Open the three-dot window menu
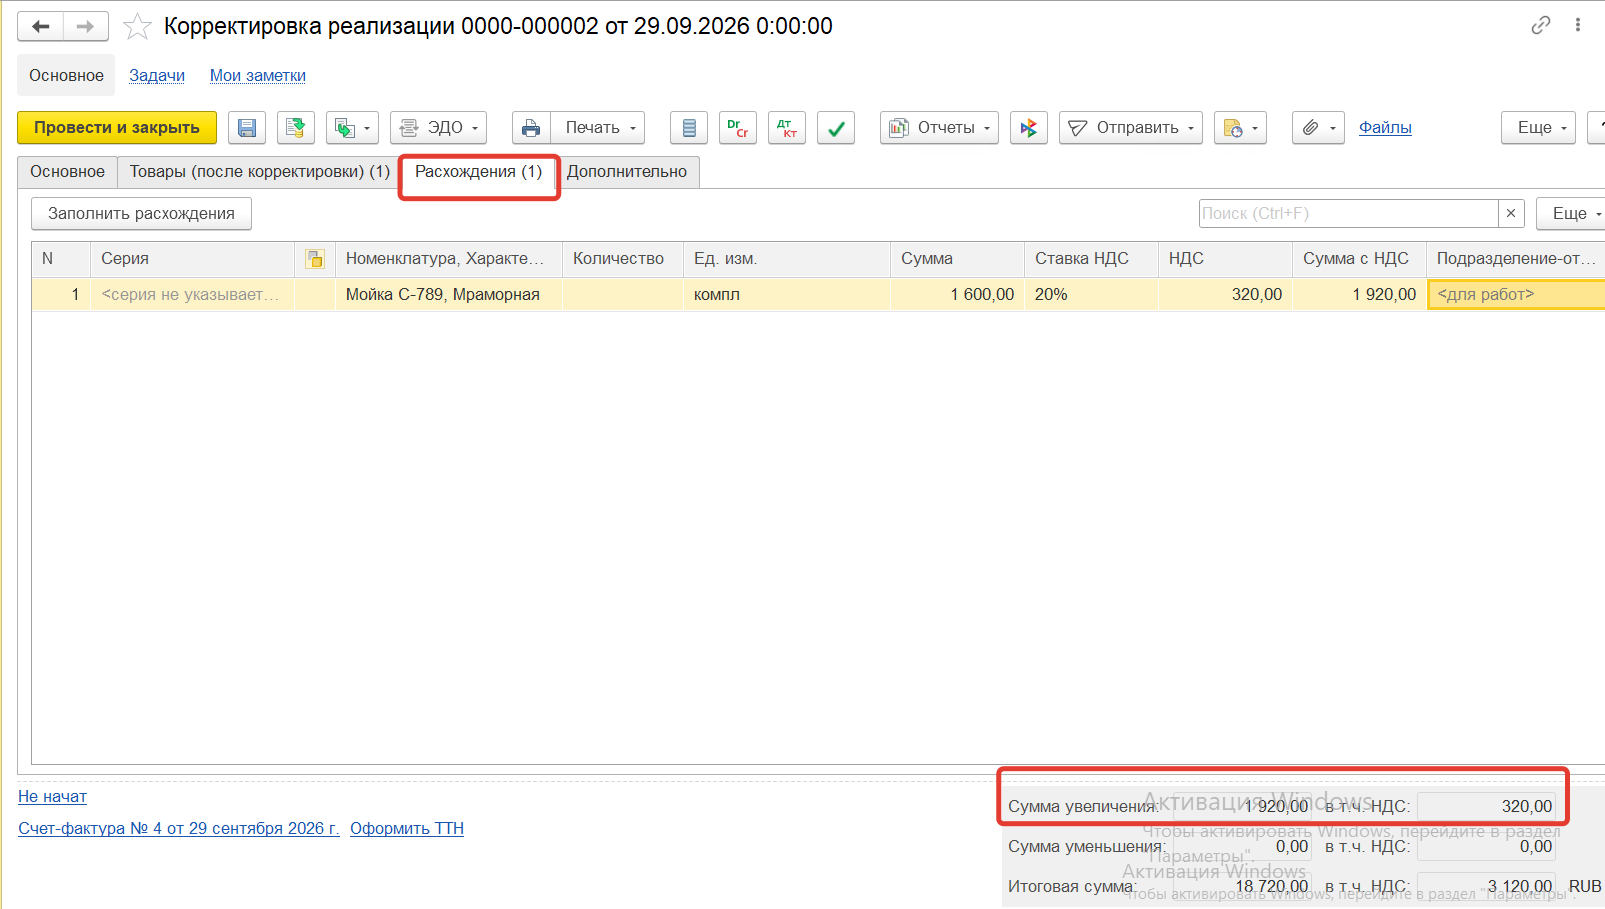The height and width of the screenshot is (909, 1605). pyautogui.click(x=1578, y=25)
